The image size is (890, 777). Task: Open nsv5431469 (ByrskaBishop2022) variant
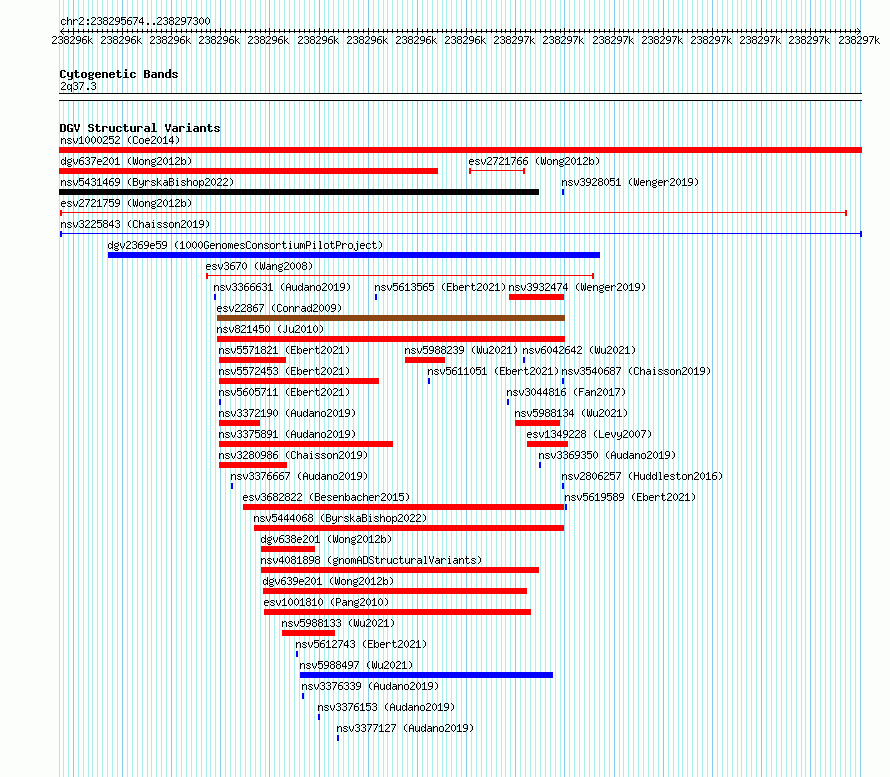147,182
